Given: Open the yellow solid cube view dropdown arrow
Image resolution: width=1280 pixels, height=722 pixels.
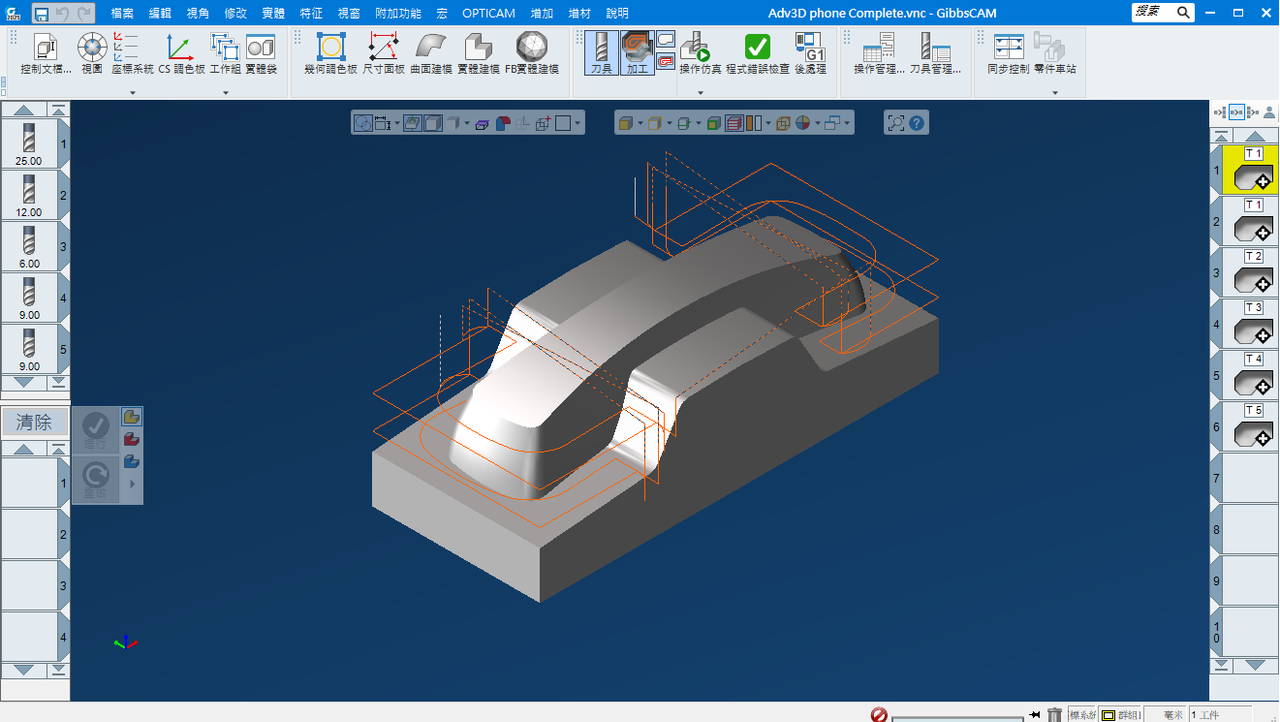Looking at the screenshot, I should tap(639, 123).
